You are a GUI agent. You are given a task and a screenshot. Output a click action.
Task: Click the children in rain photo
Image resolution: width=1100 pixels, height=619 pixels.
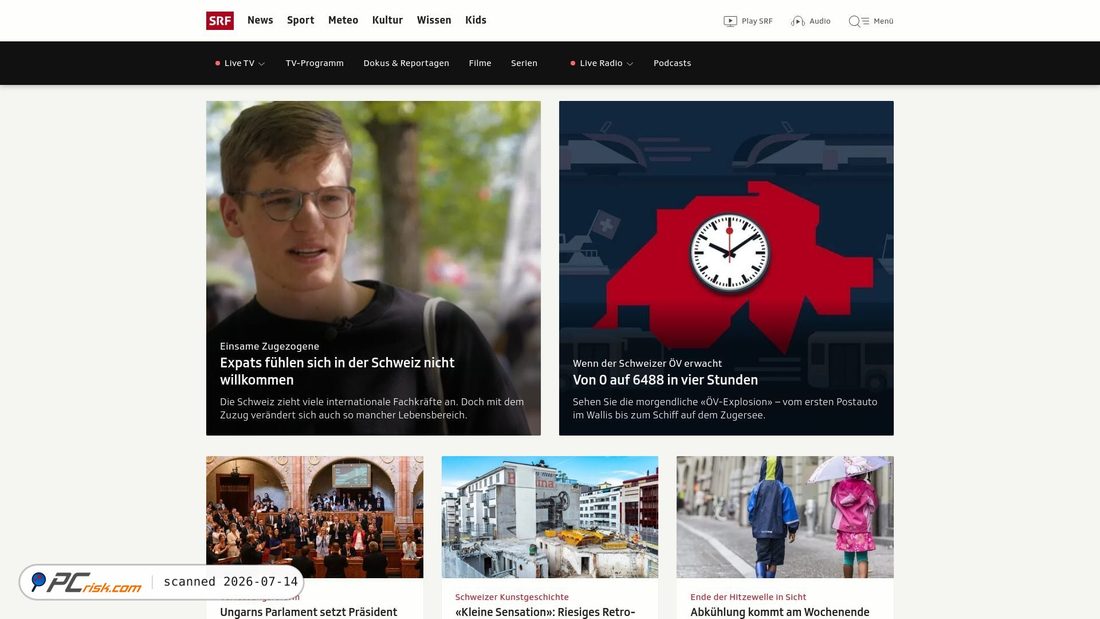pyautogui.click(x=785, y=517)
